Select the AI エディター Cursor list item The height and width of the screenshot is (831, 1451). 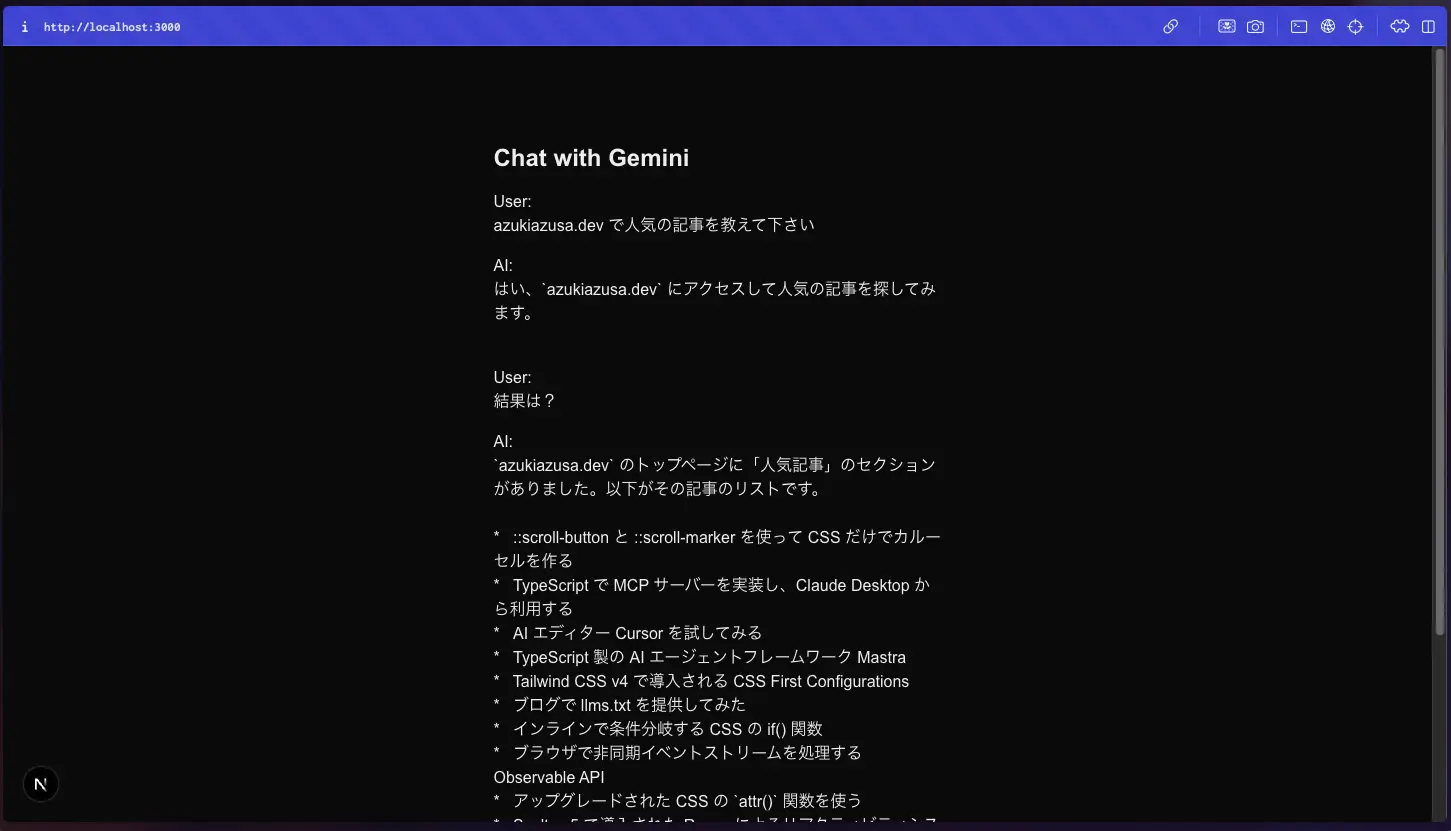636,632
